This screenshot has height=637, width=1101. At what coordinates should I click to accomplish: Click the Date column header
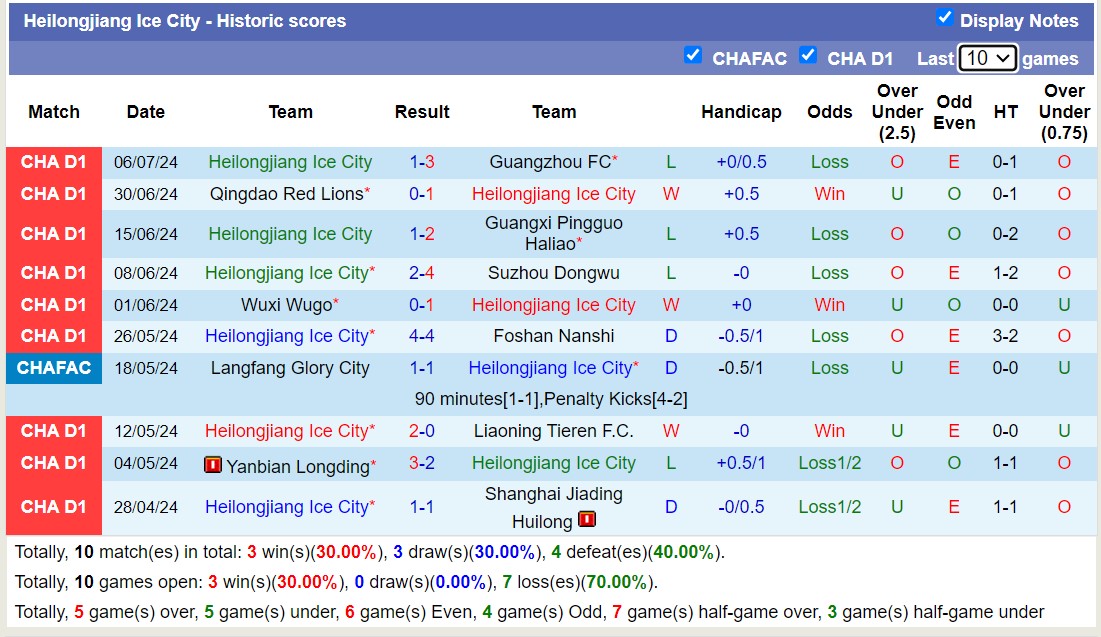tap(146, 112)
